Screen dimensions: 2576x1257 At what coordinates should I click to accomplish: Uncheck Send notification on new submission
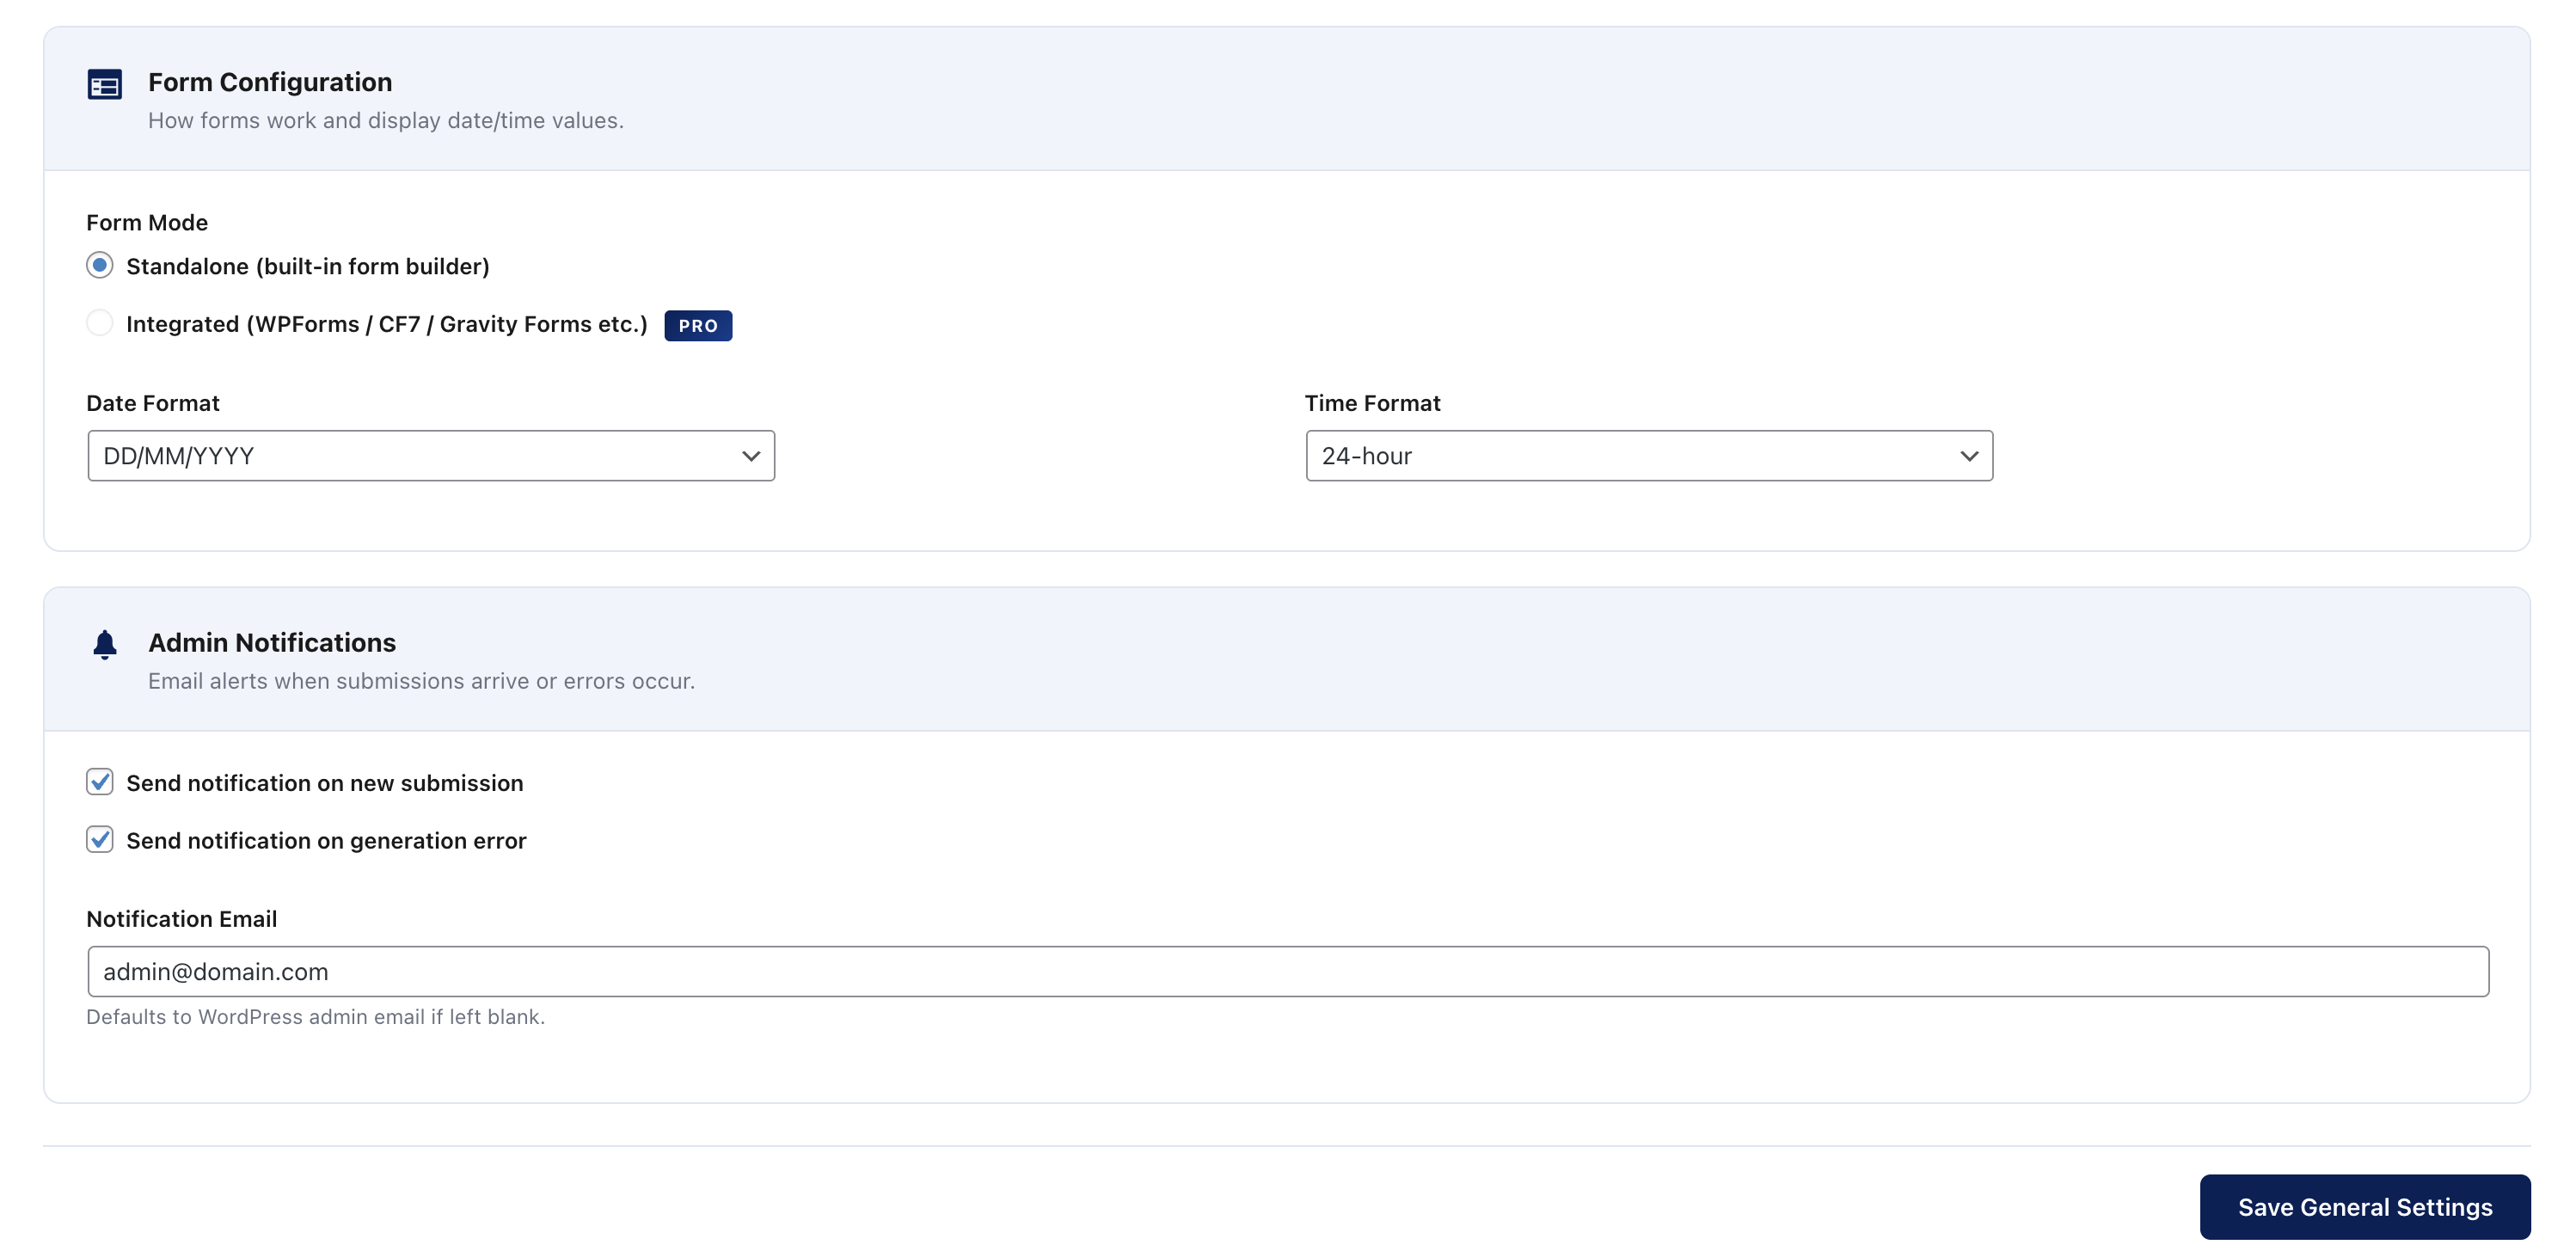point(99,782)
